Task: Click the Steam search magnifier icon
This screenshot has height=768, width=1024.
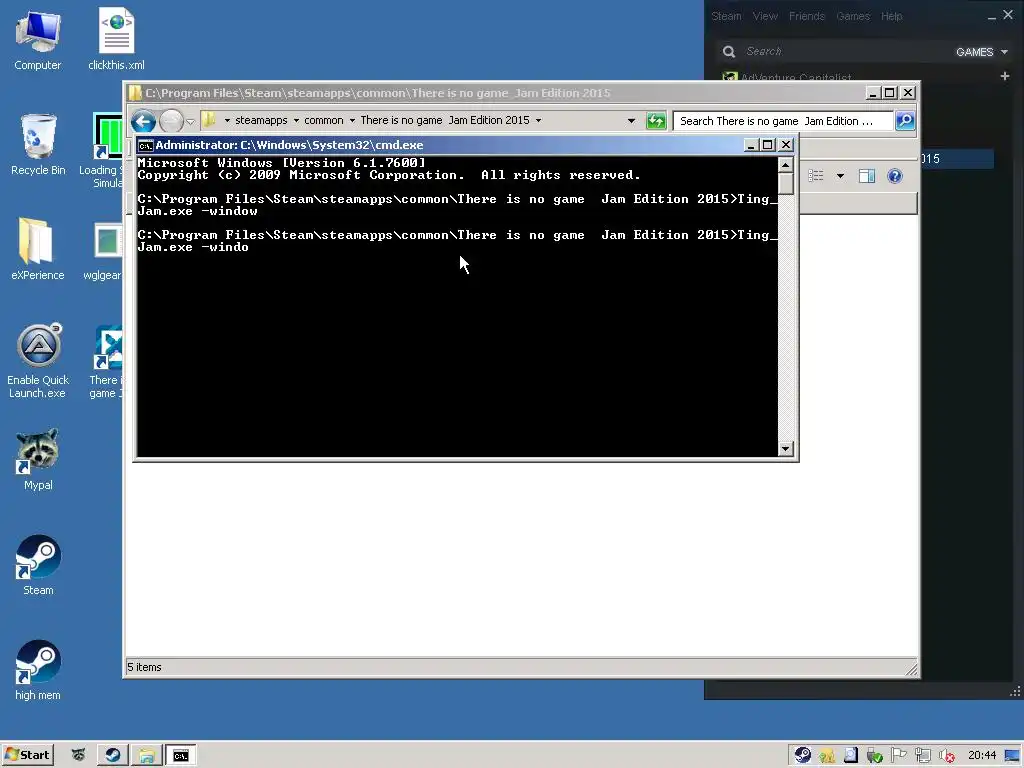Action: pyautogui.click(x=729, y=52)
